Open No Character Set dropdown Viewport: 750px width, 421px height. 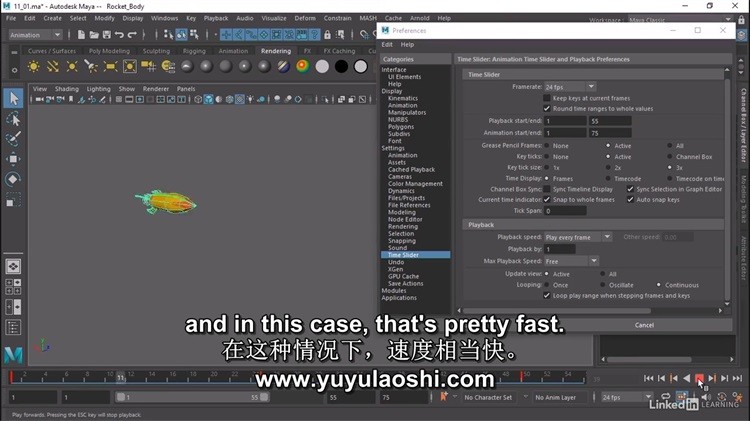(492, 397)
